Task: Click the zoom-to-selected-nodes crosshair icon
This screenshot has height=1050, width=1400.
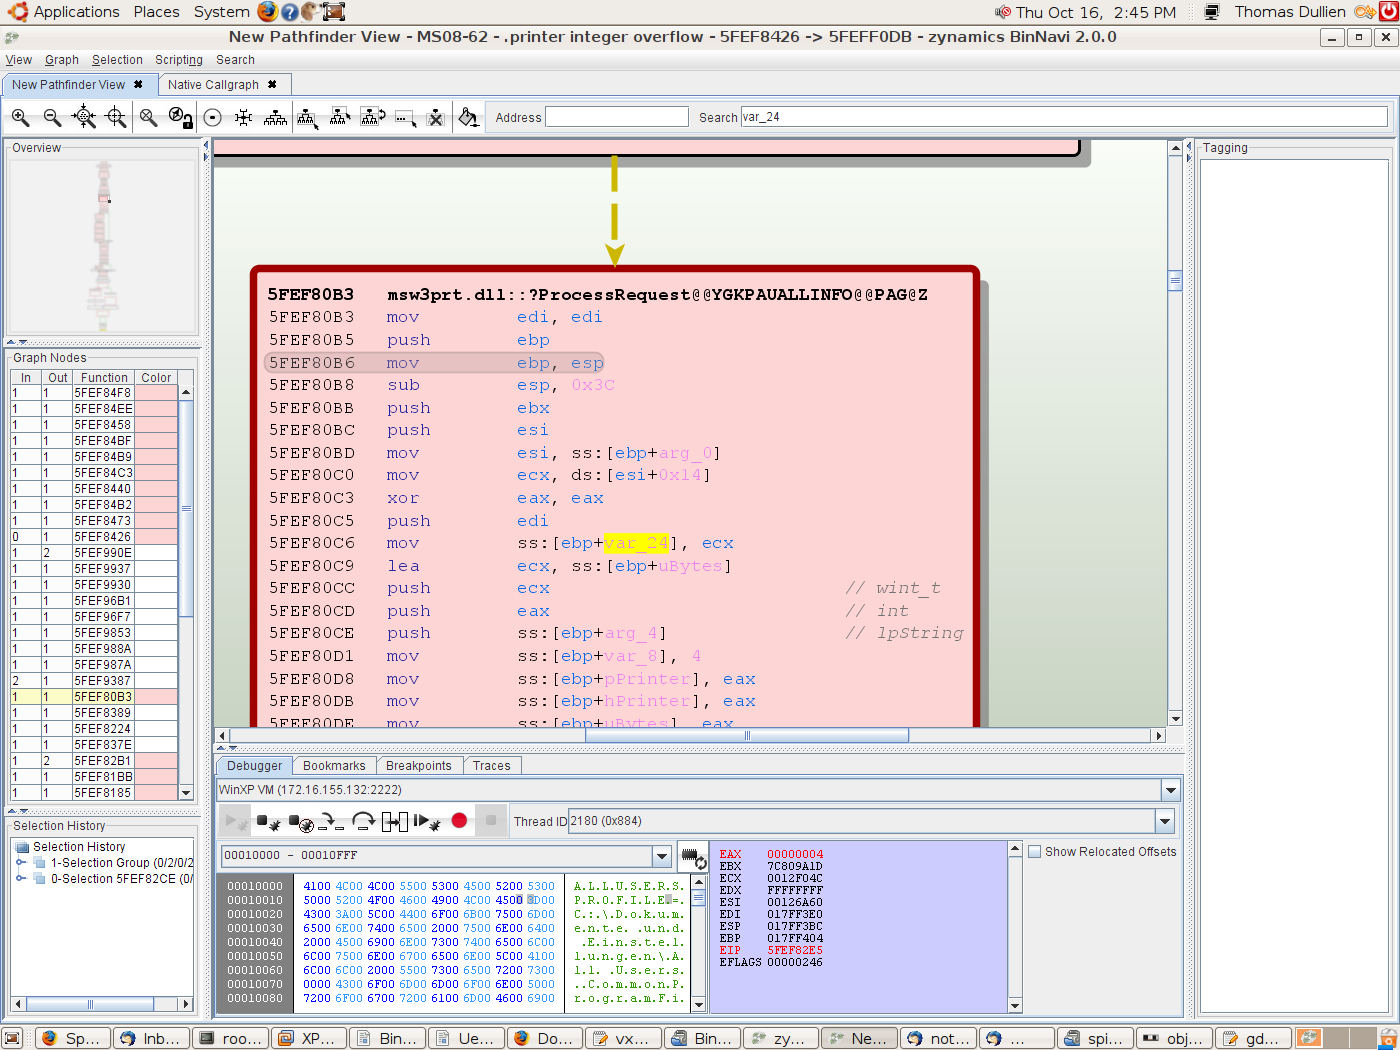Action: [x=116, y=118]
